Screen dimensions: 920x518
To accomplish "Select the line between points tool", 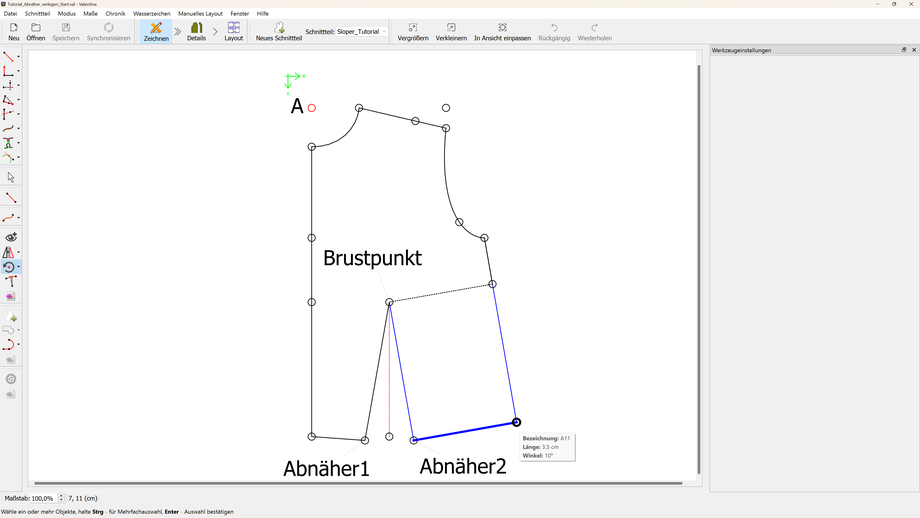I will tap(11, 198).
